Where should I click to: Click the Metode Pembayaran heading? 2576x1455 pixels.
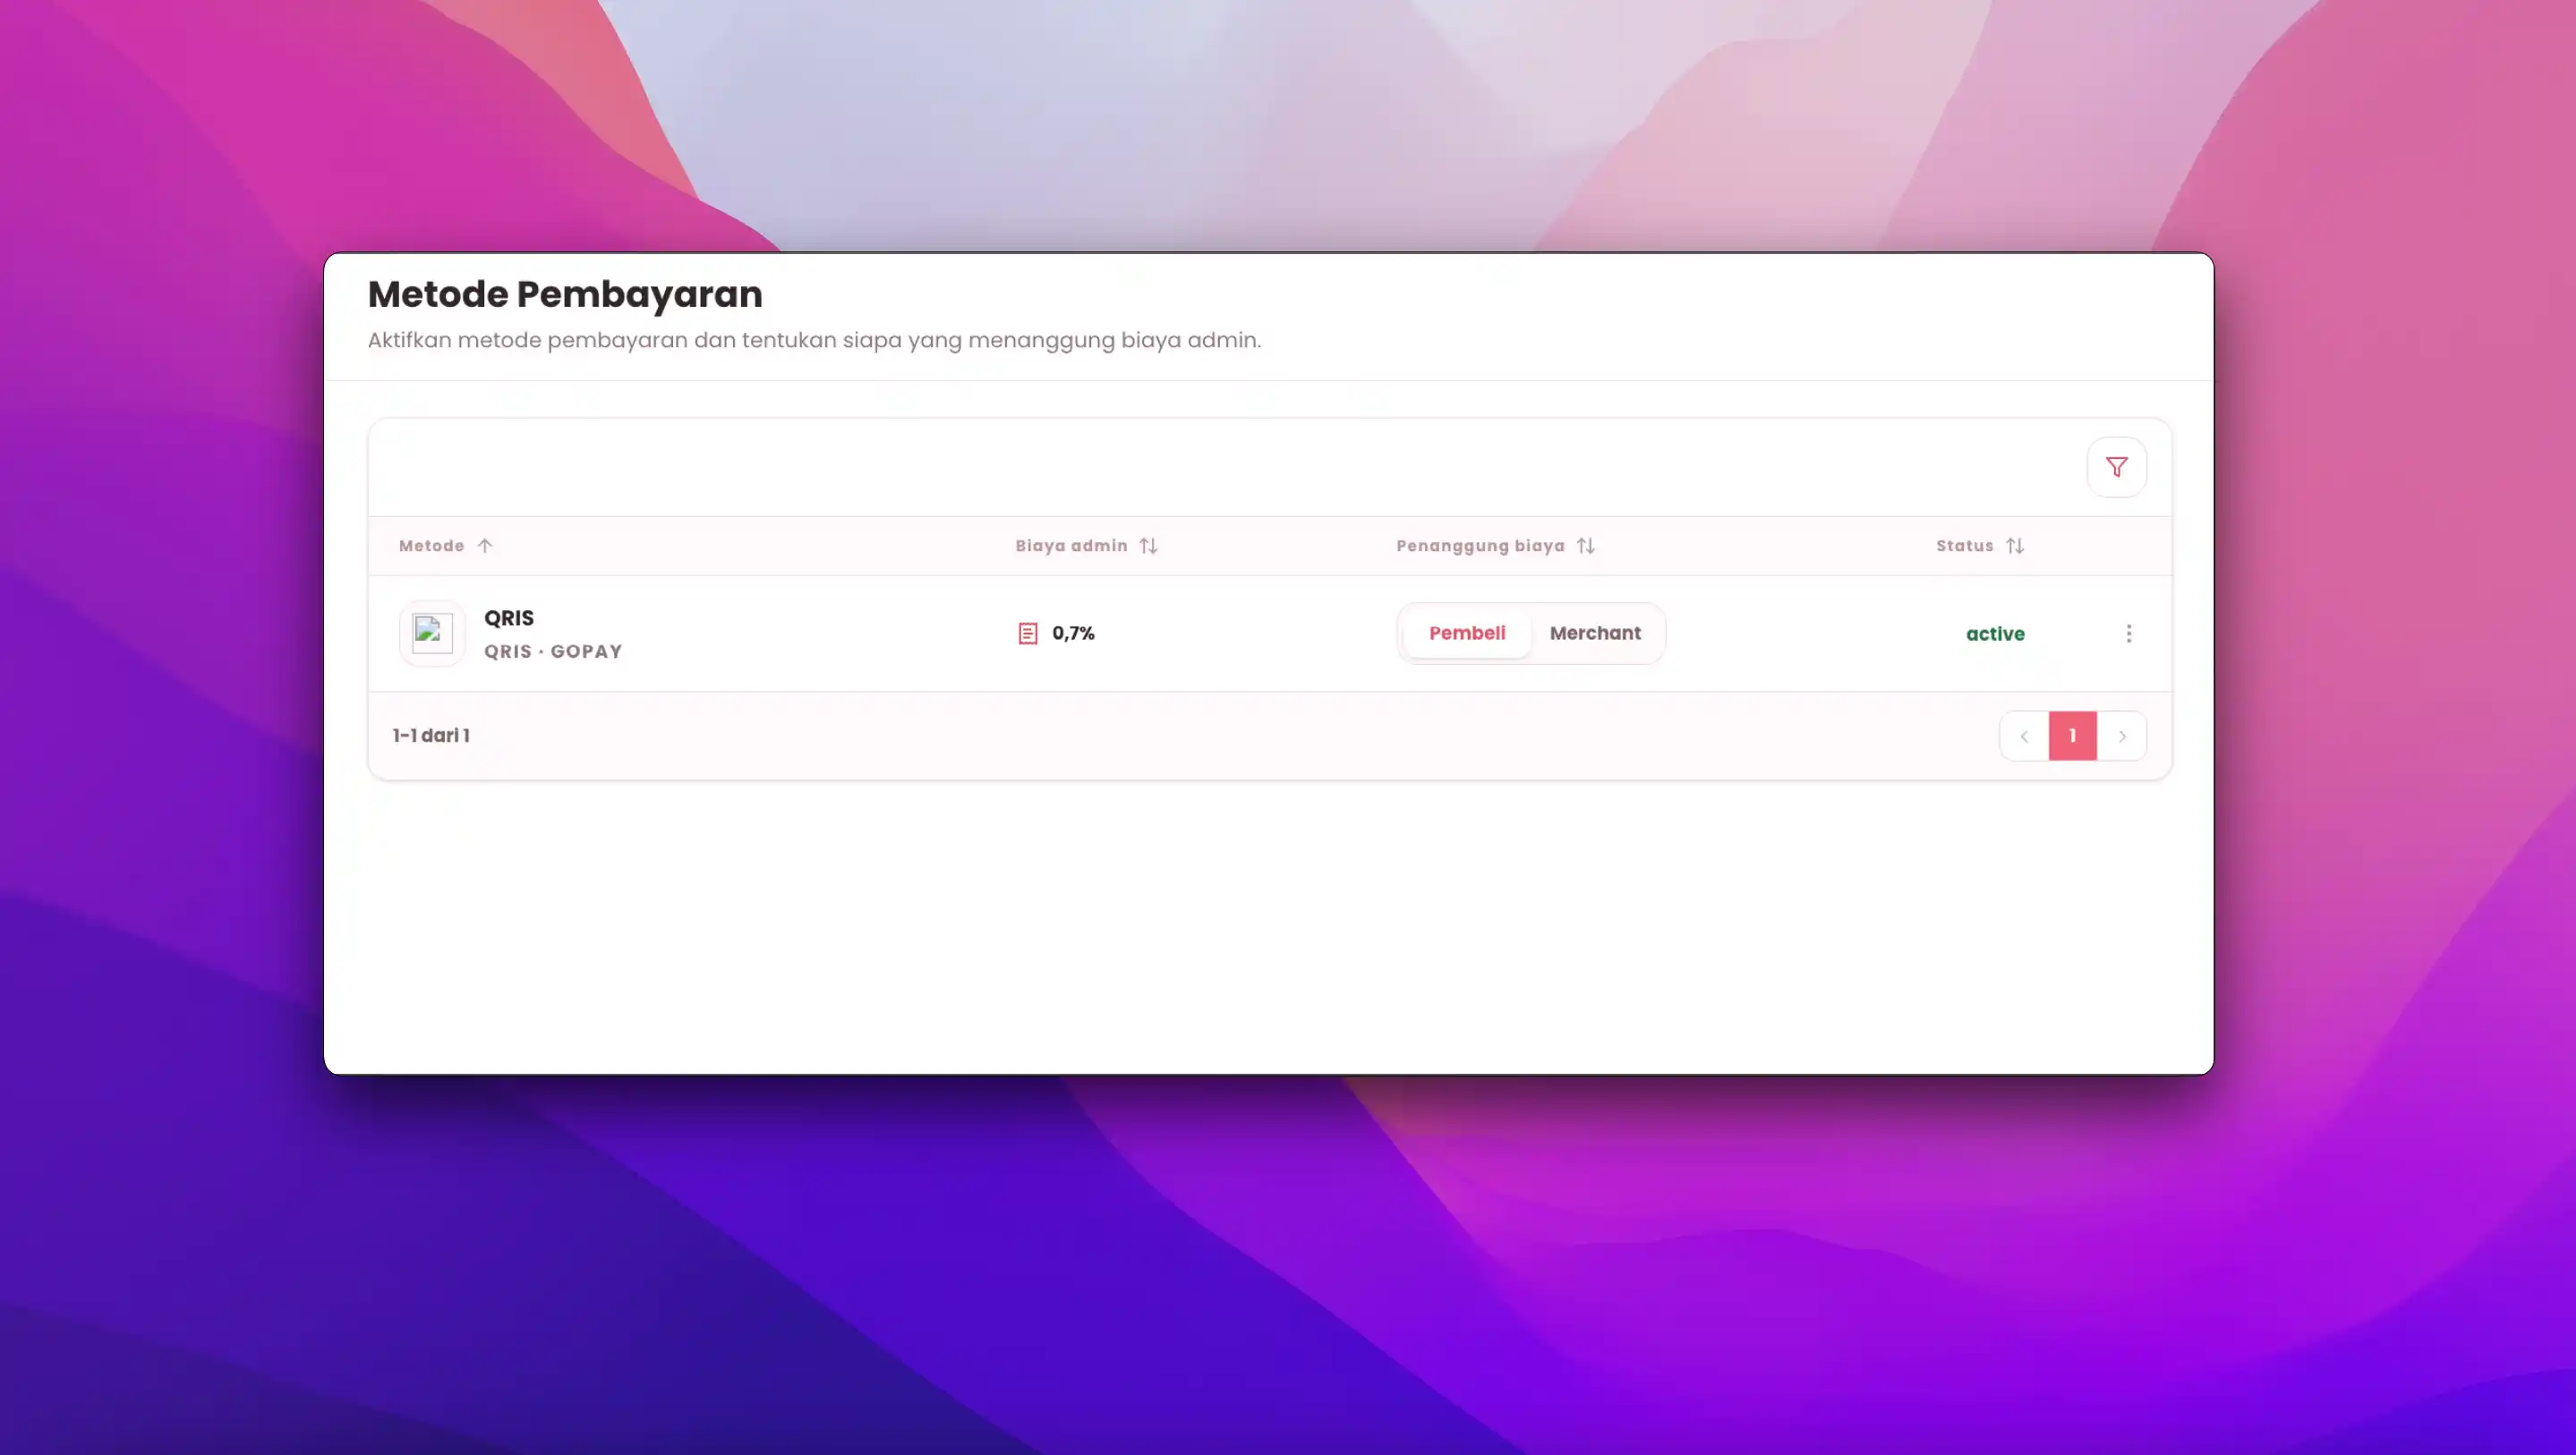pyautogui.click(x=565, y=294)
